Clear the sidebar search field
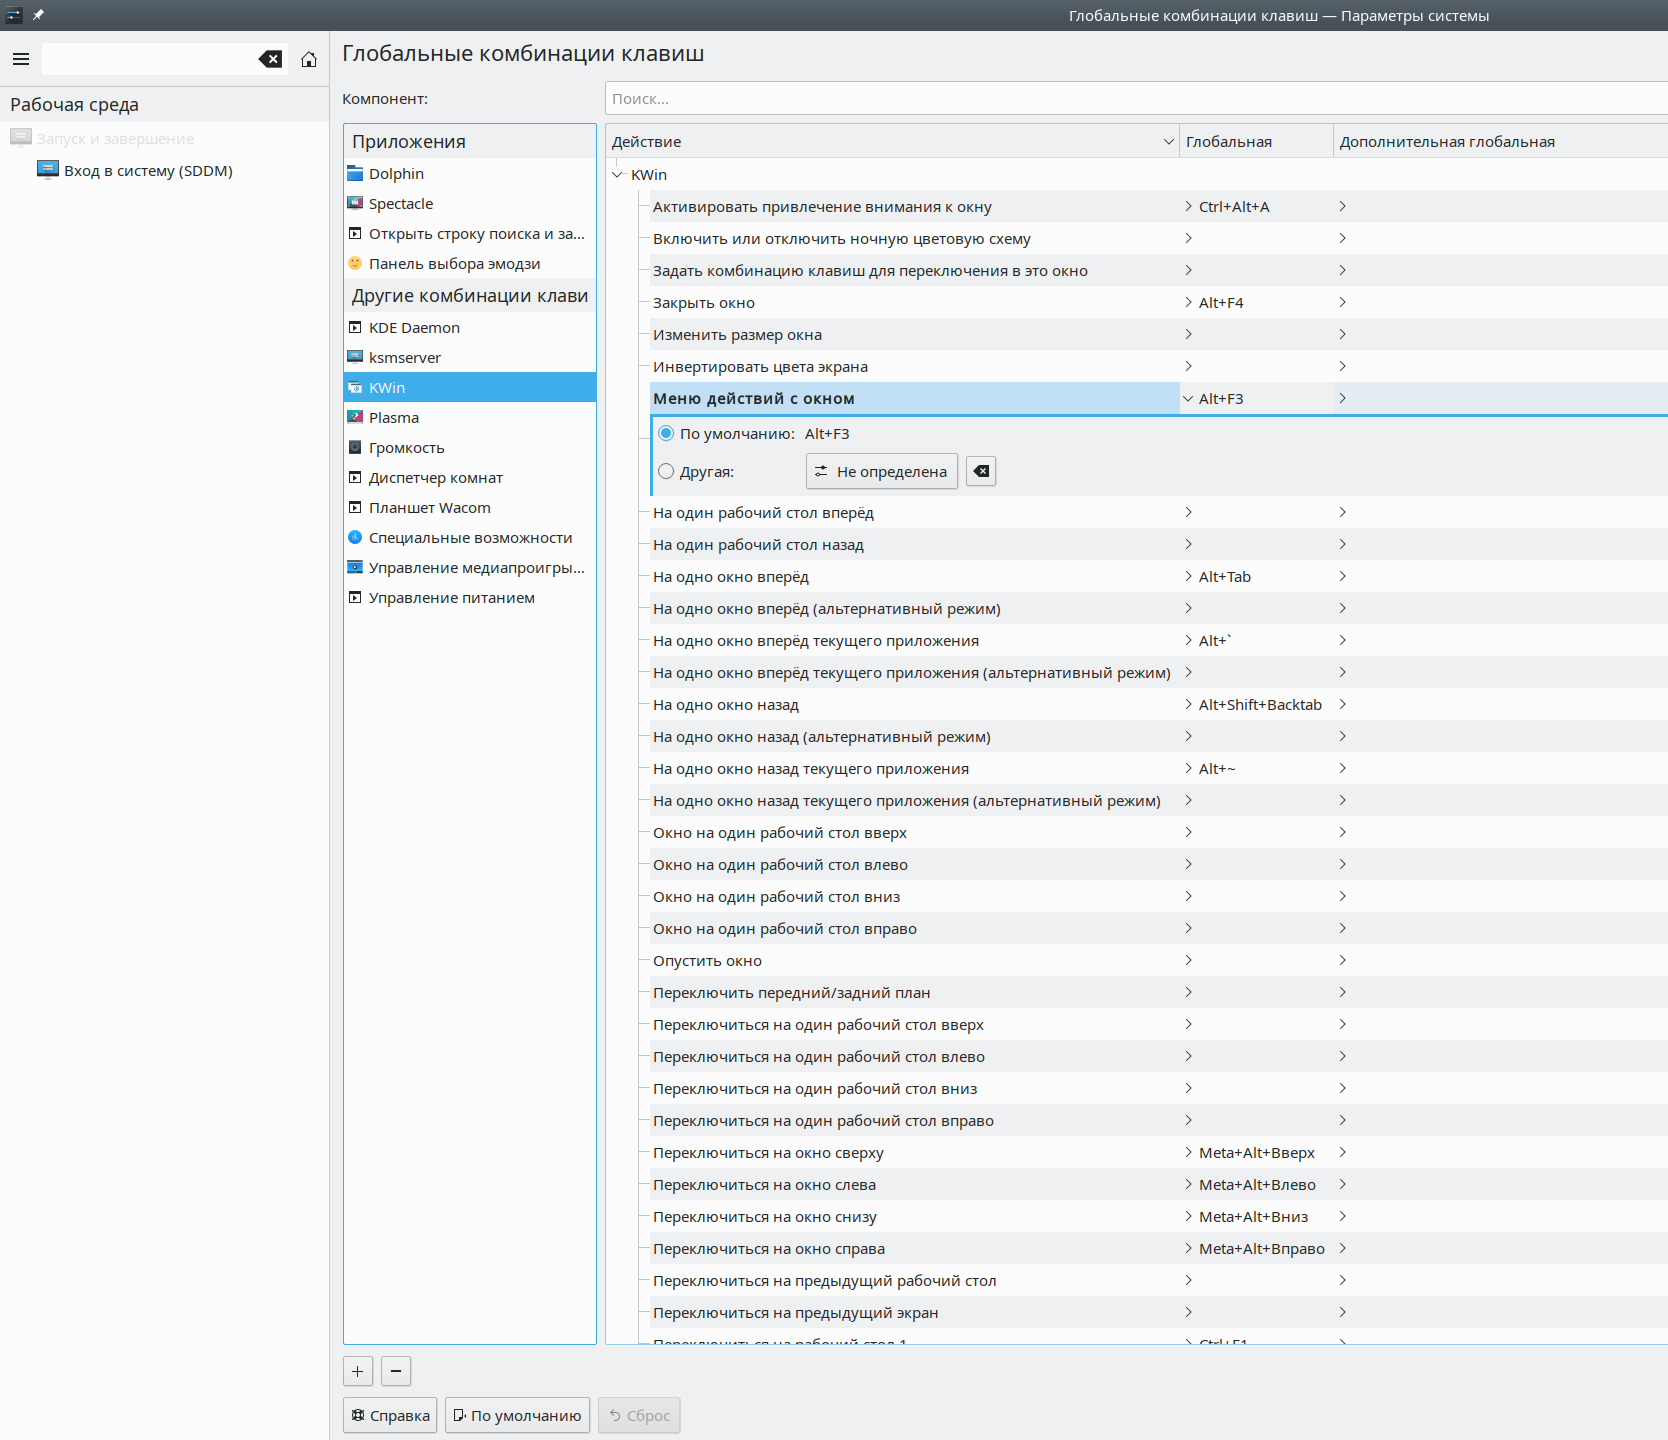Screen dimensions: 1668x1440 (270, 59)
